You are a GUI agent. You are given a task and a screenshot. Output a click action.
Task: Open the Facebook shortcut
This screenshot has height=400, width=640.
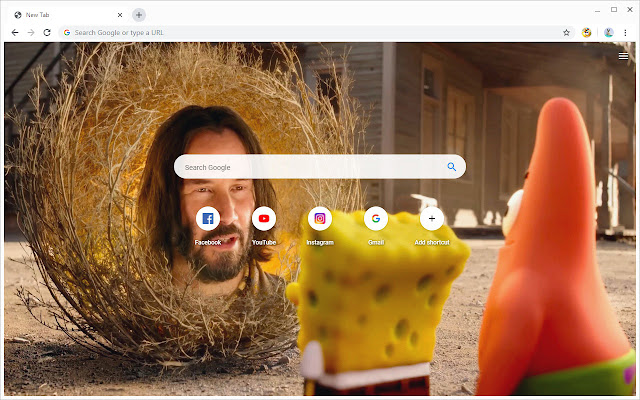click(208, 219)
